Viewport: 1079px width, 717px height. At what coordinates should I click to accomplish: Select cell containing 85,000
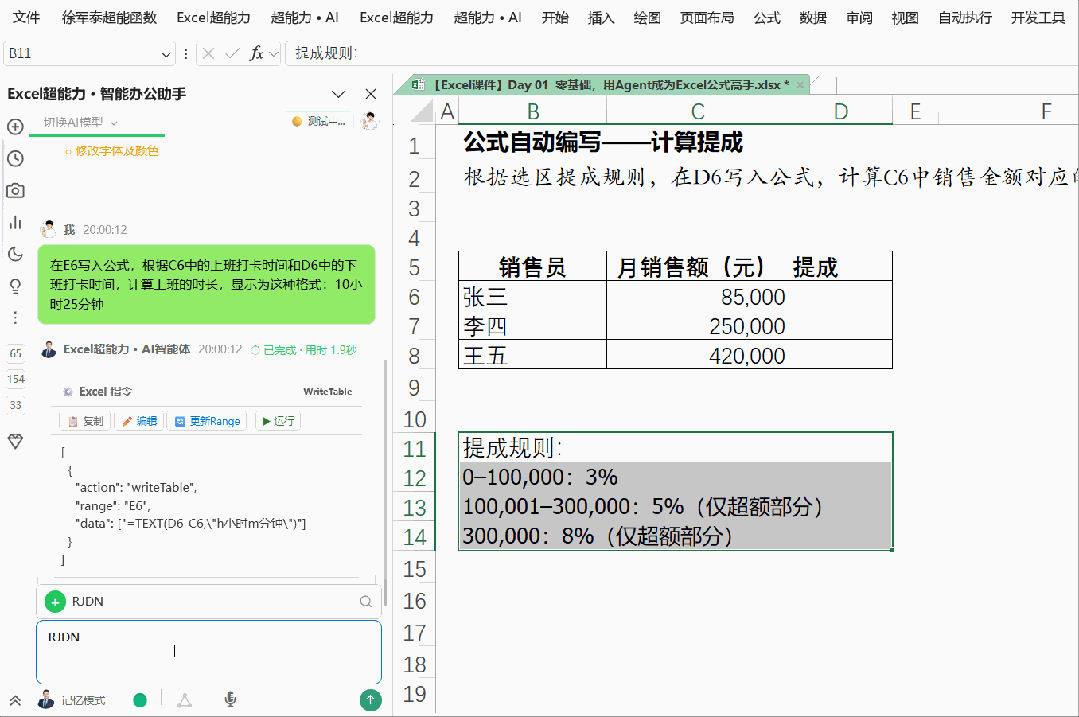click(697, 297)
